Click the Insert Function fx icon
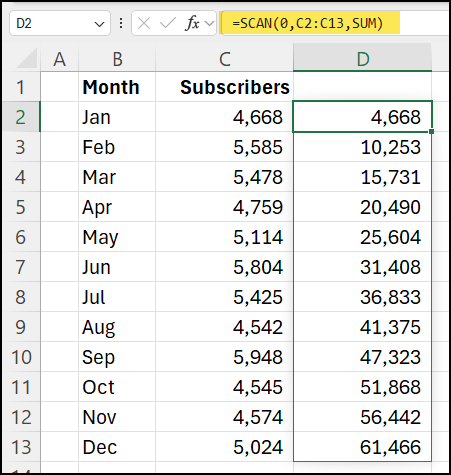Screen dimensions: 451x475 click(192, 23)
